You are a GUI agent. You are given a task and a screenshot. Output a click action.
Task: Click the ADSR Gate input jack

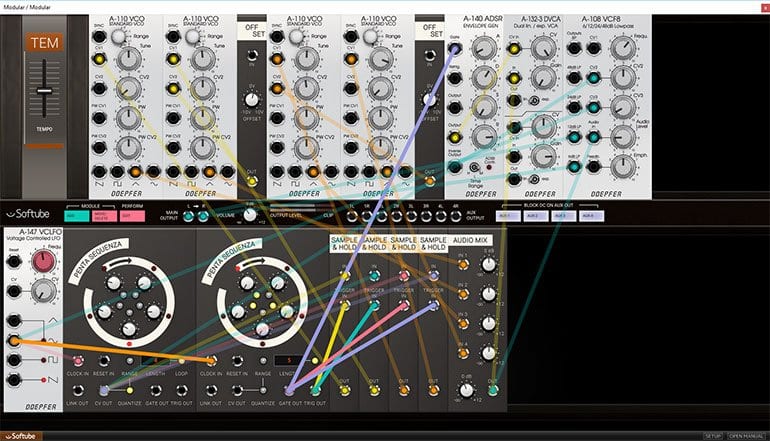click(455, 49)
